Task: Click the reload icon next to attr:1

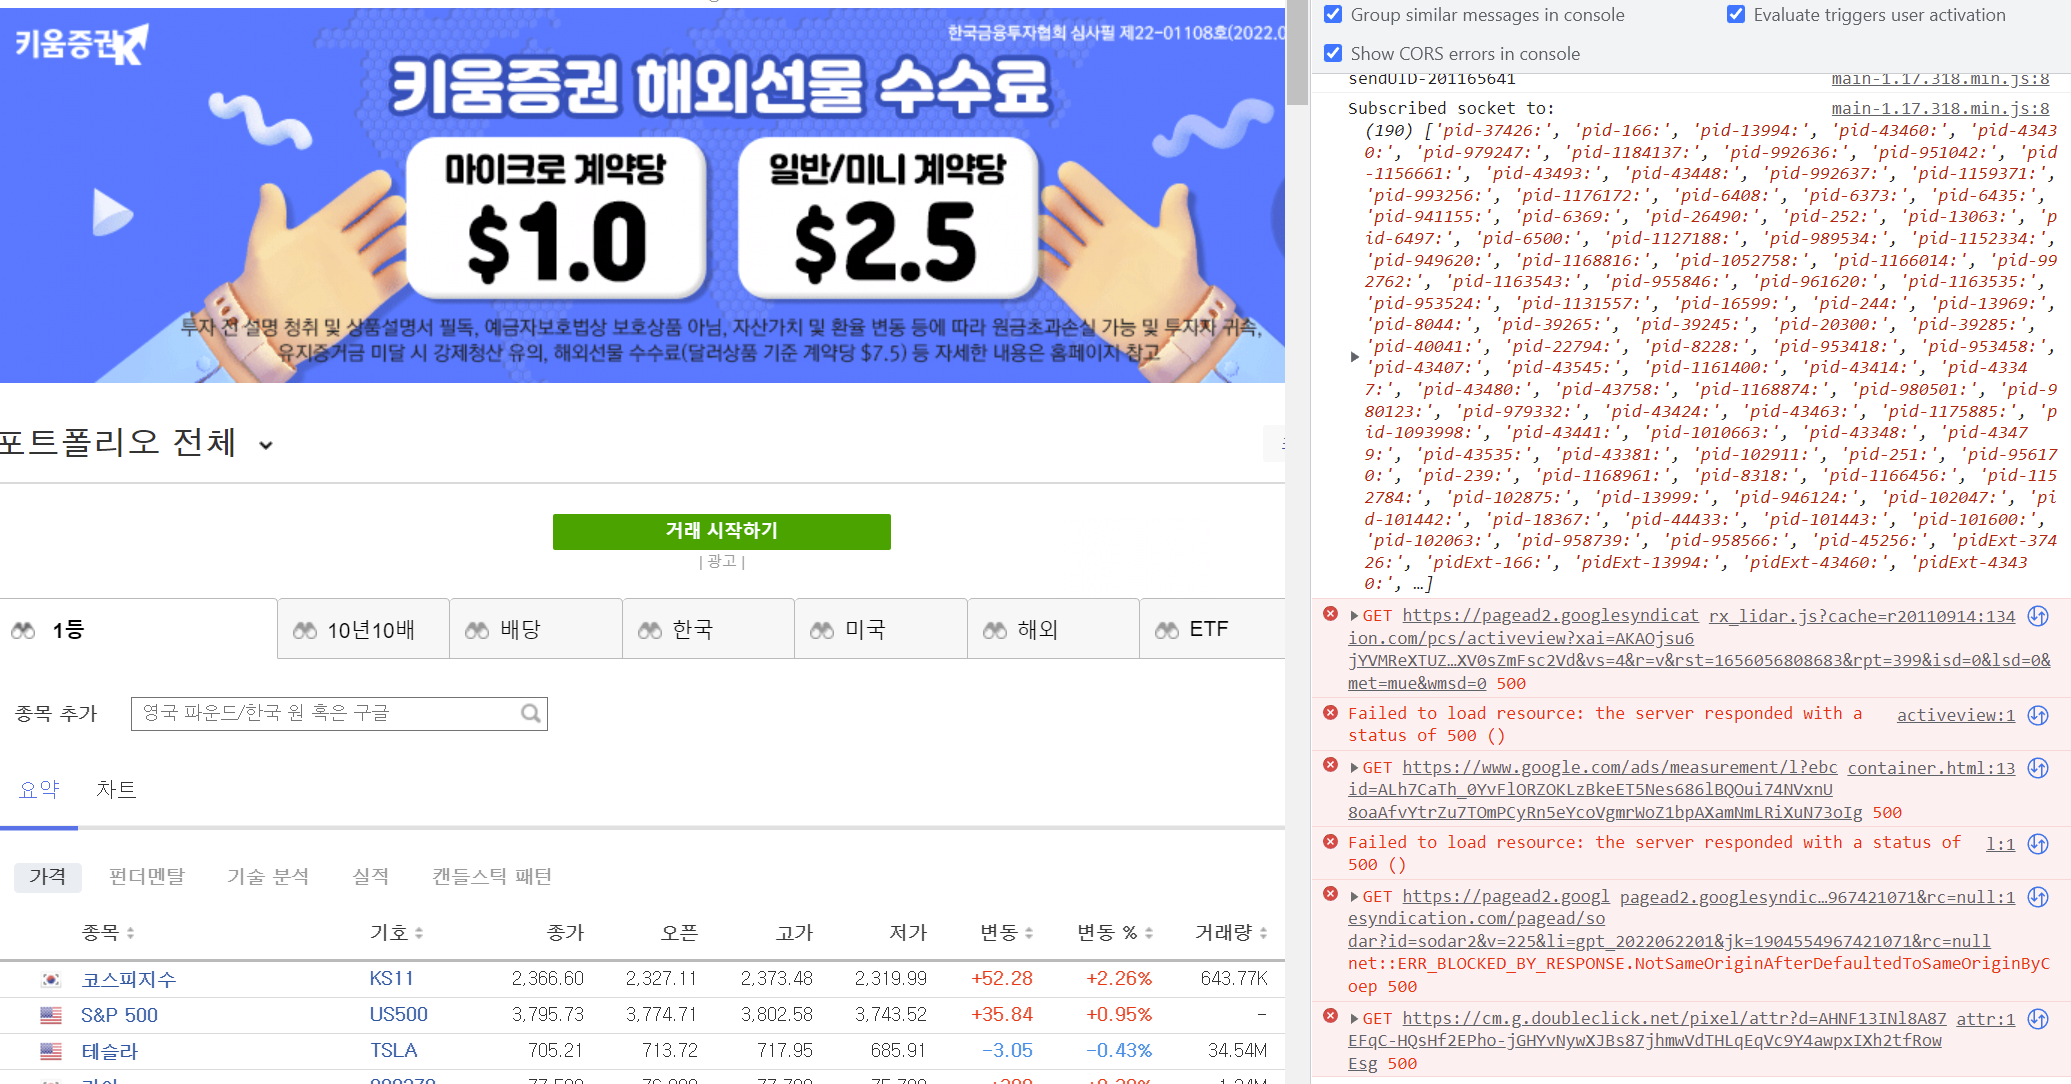Action: pyautogui.click(x=2038, y=1019)
